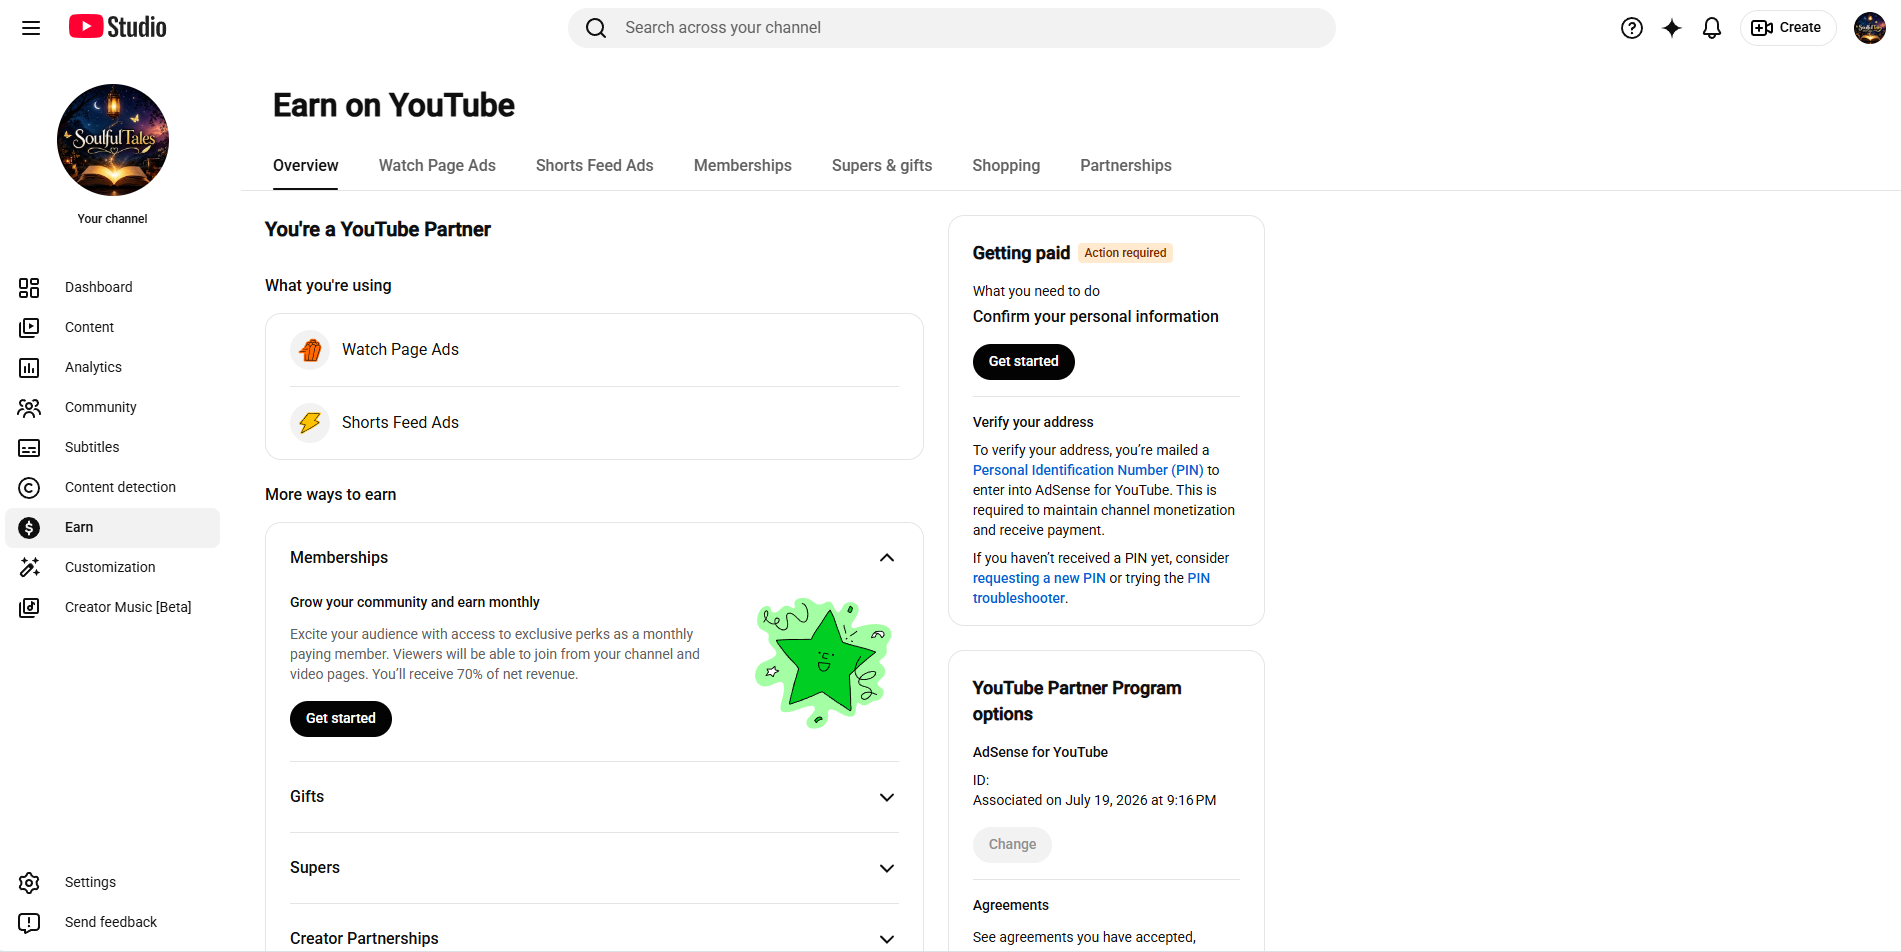
Task: Go to the Supers & gifts tab
Action: 882,166
